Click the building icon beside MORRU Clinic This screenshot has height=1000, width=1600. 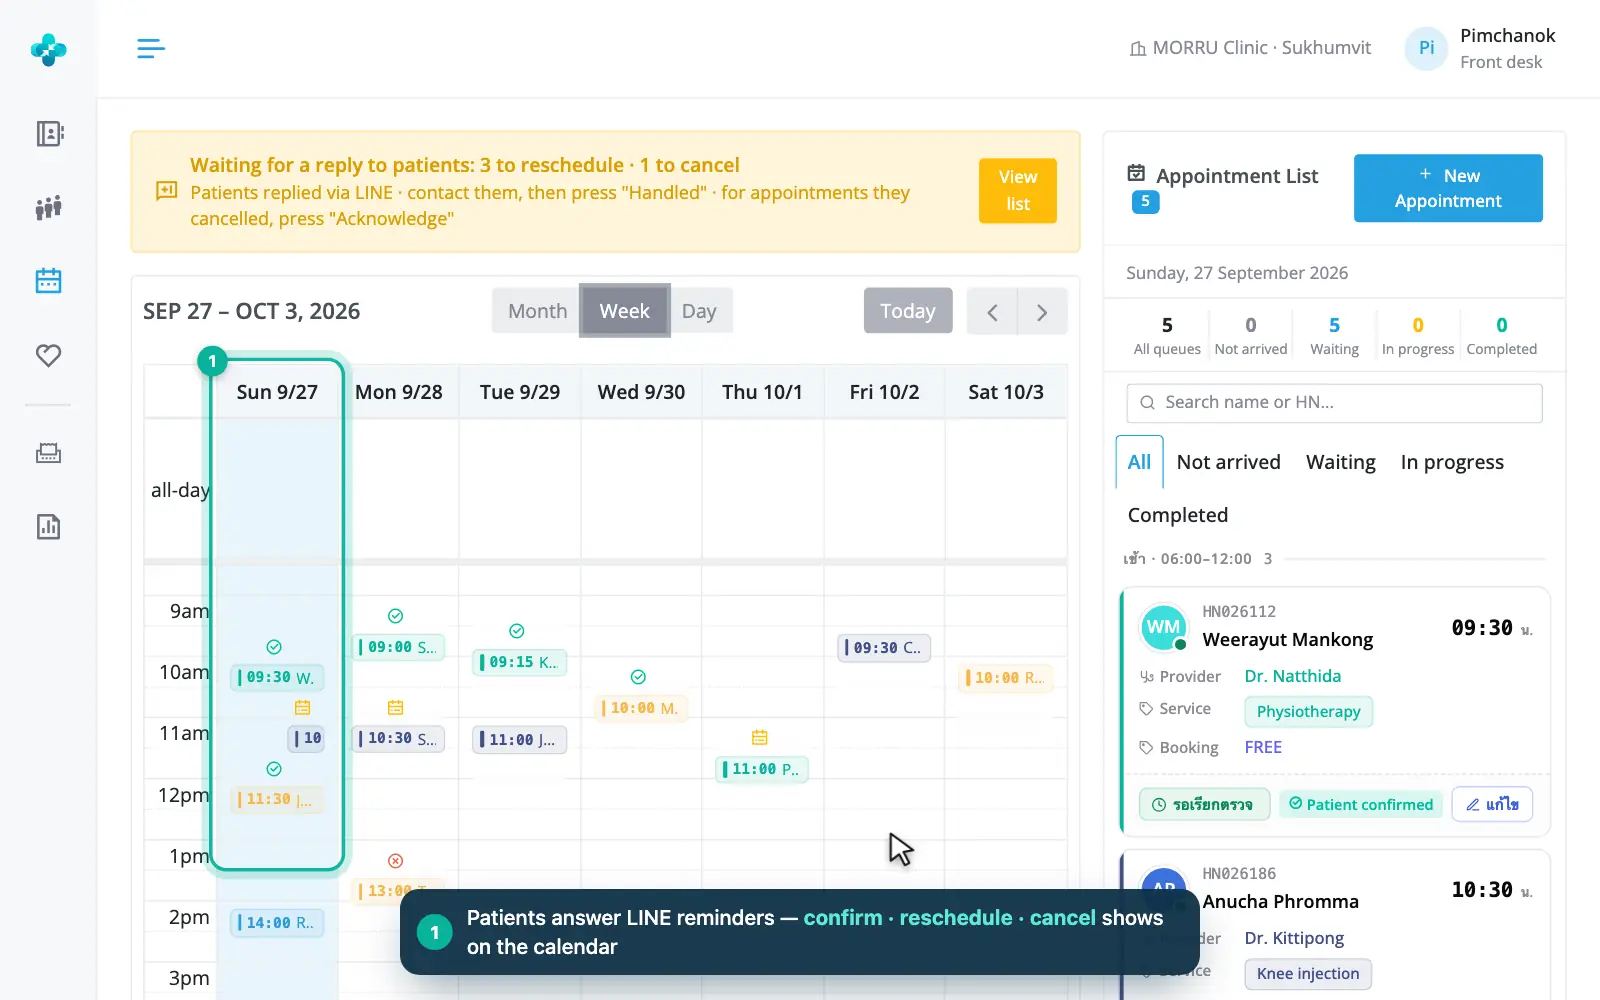pyautogui.click(x=1138, y=49)
